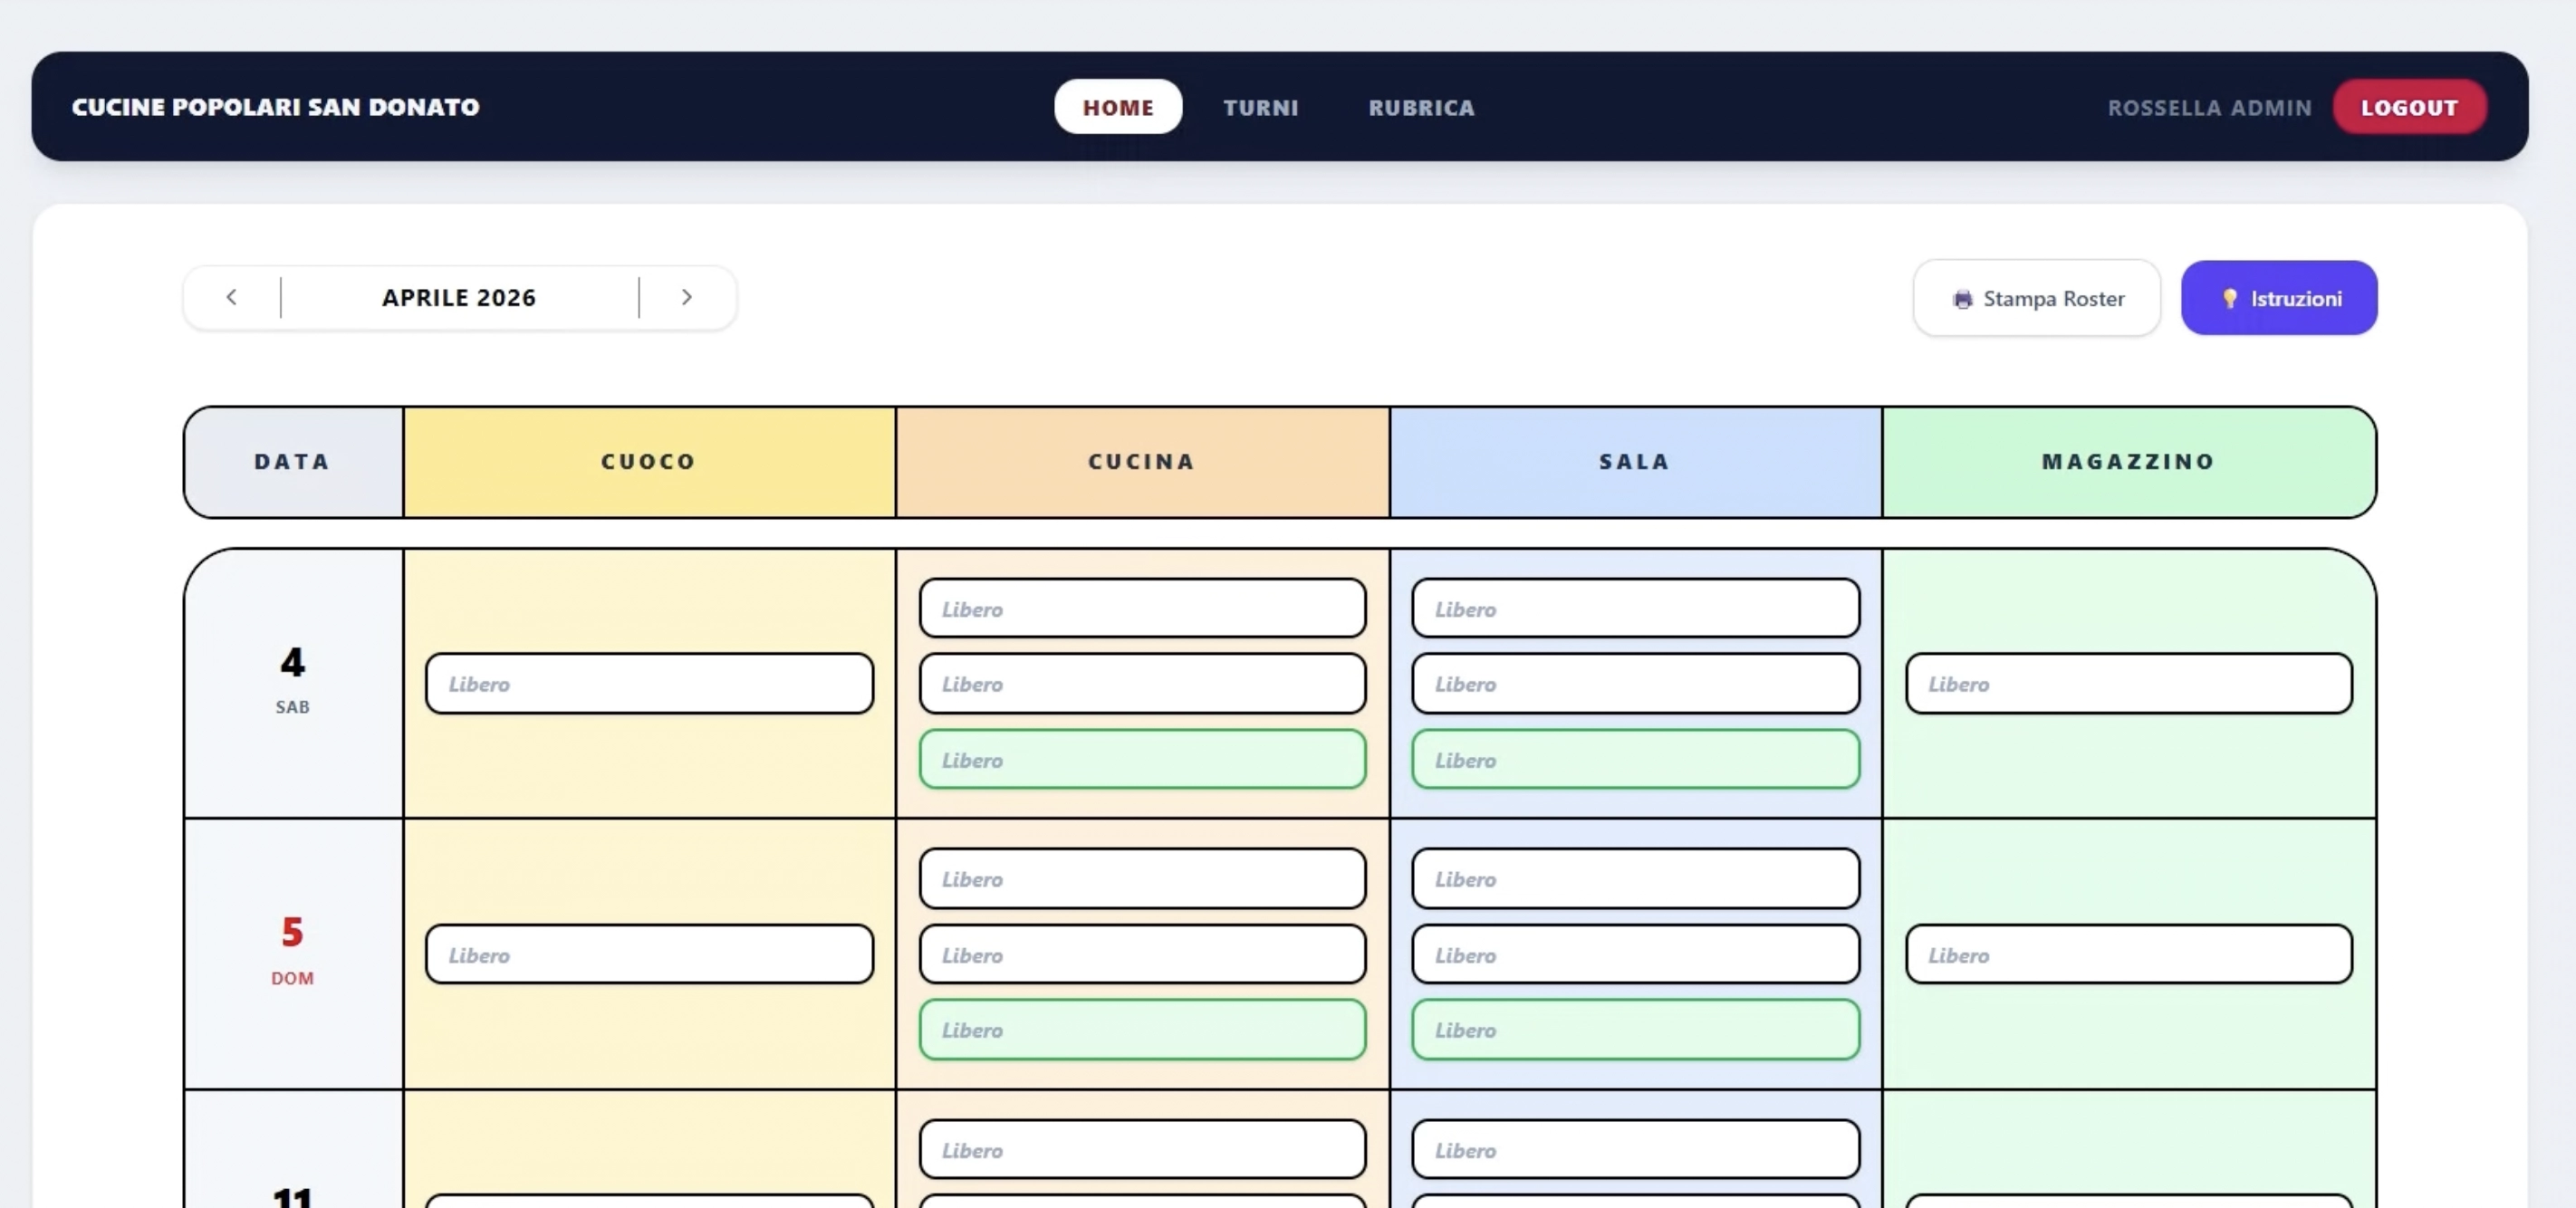
Task: Select the Cuoco slot for Sunday 5
Action: [x=649, y=954]
